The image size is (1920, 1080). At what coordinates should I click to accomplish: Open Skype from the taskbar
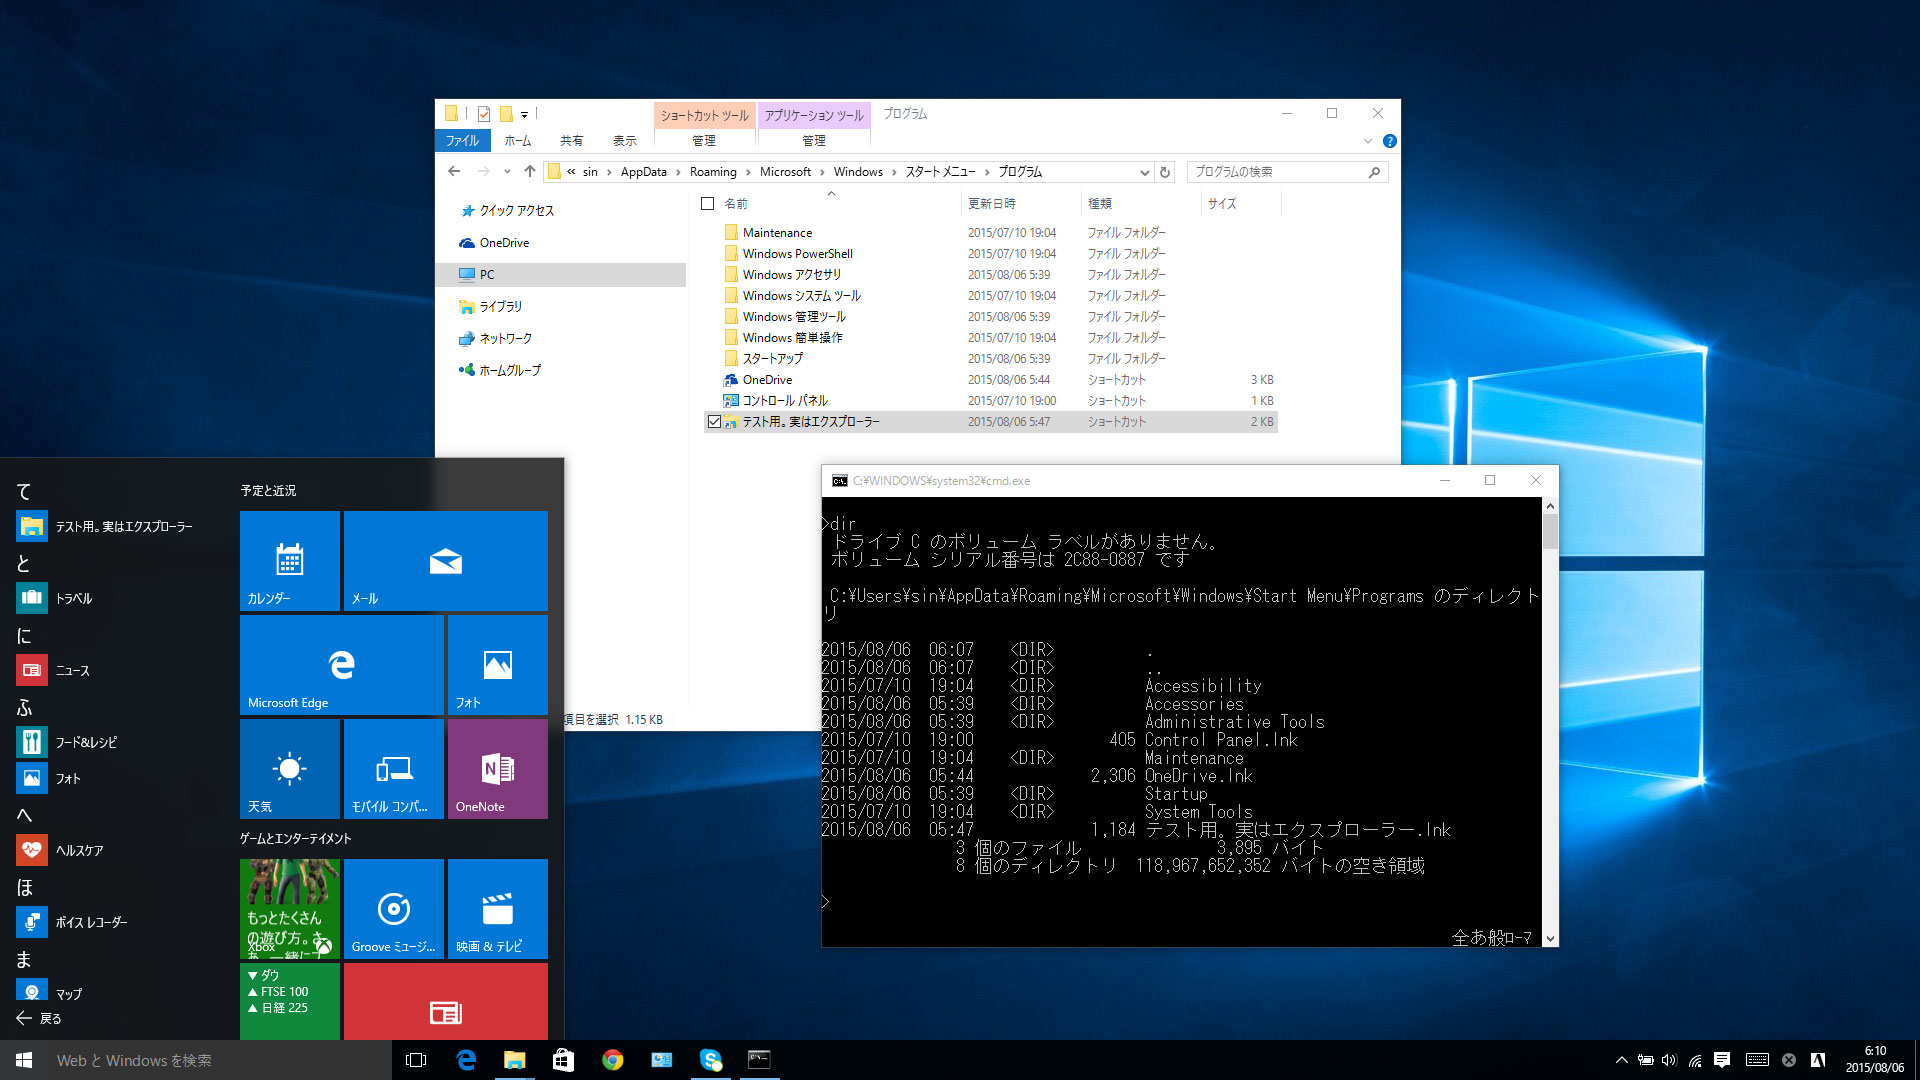click(711, 1060)
